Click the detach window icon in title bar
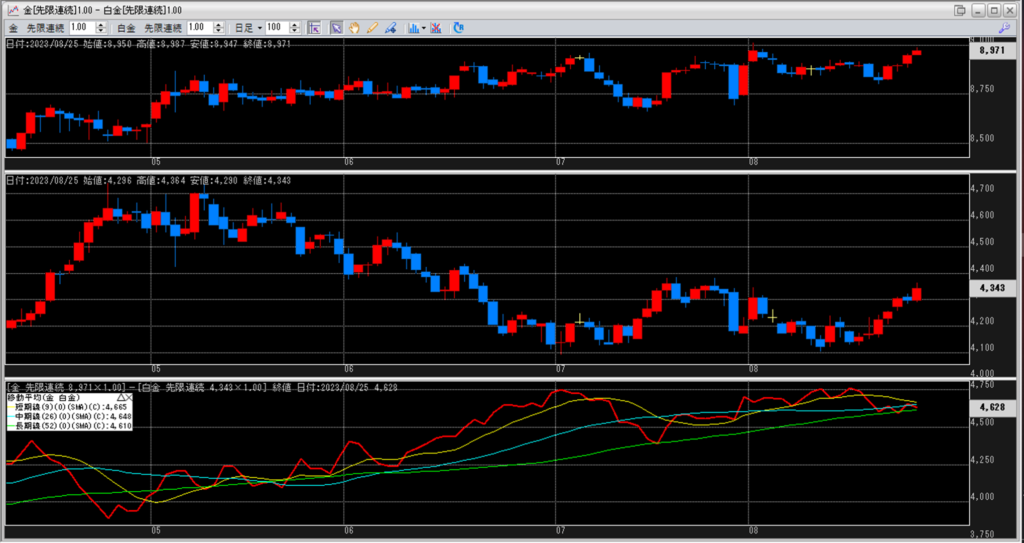Image resolution: width=1024 pixels, height=543 pixels. [960, 9]
